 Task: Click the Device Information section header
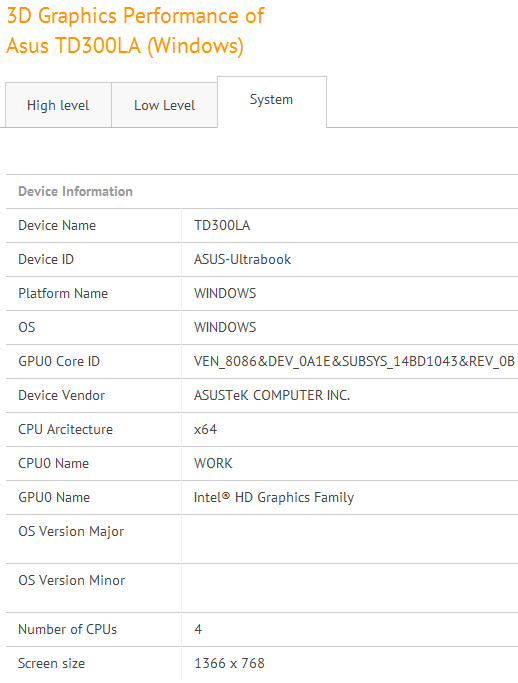(x=75, y=192)
